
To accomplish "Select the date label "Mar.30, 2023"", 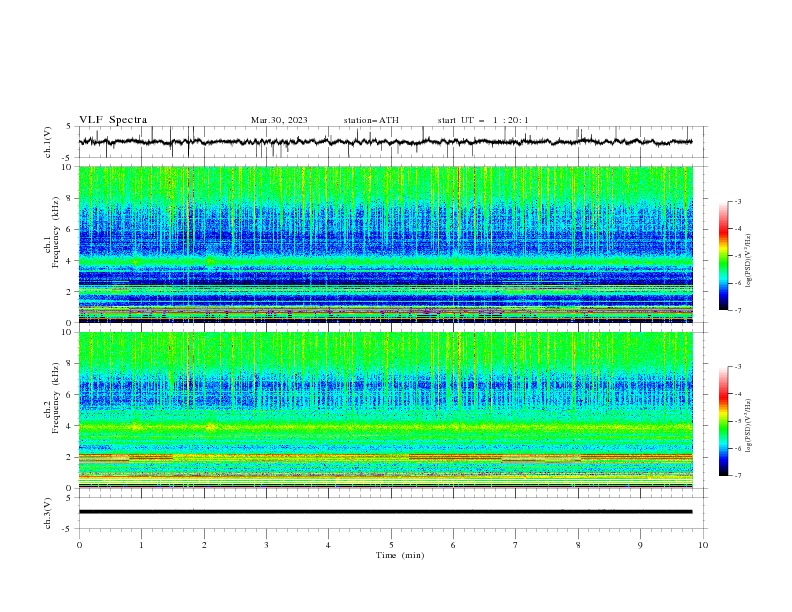I will pyautogui.click(x=279, y=120).
